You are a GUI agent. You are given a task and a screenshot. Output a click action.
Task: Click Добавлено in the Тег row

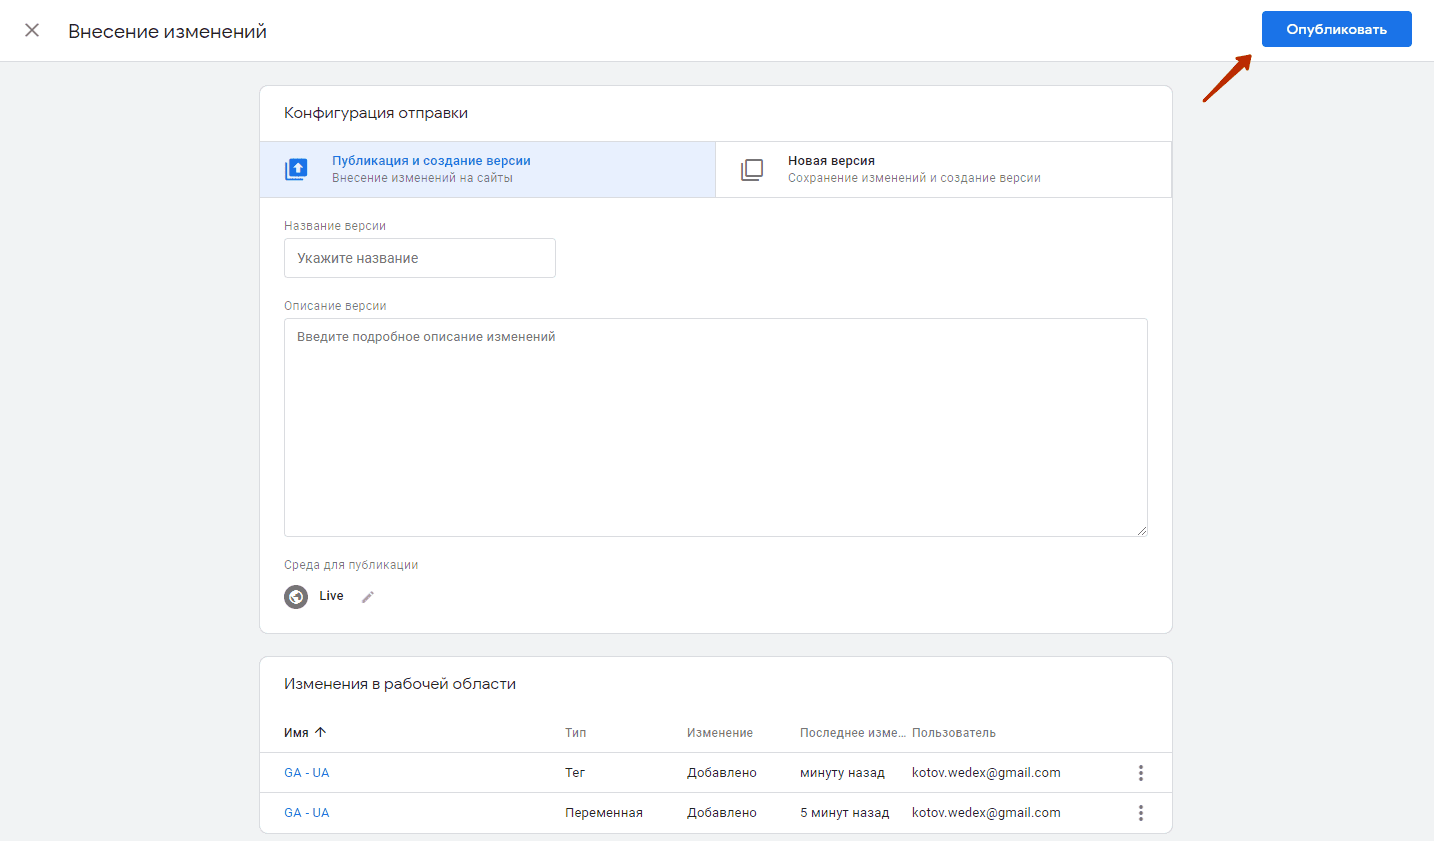[722, 773]
